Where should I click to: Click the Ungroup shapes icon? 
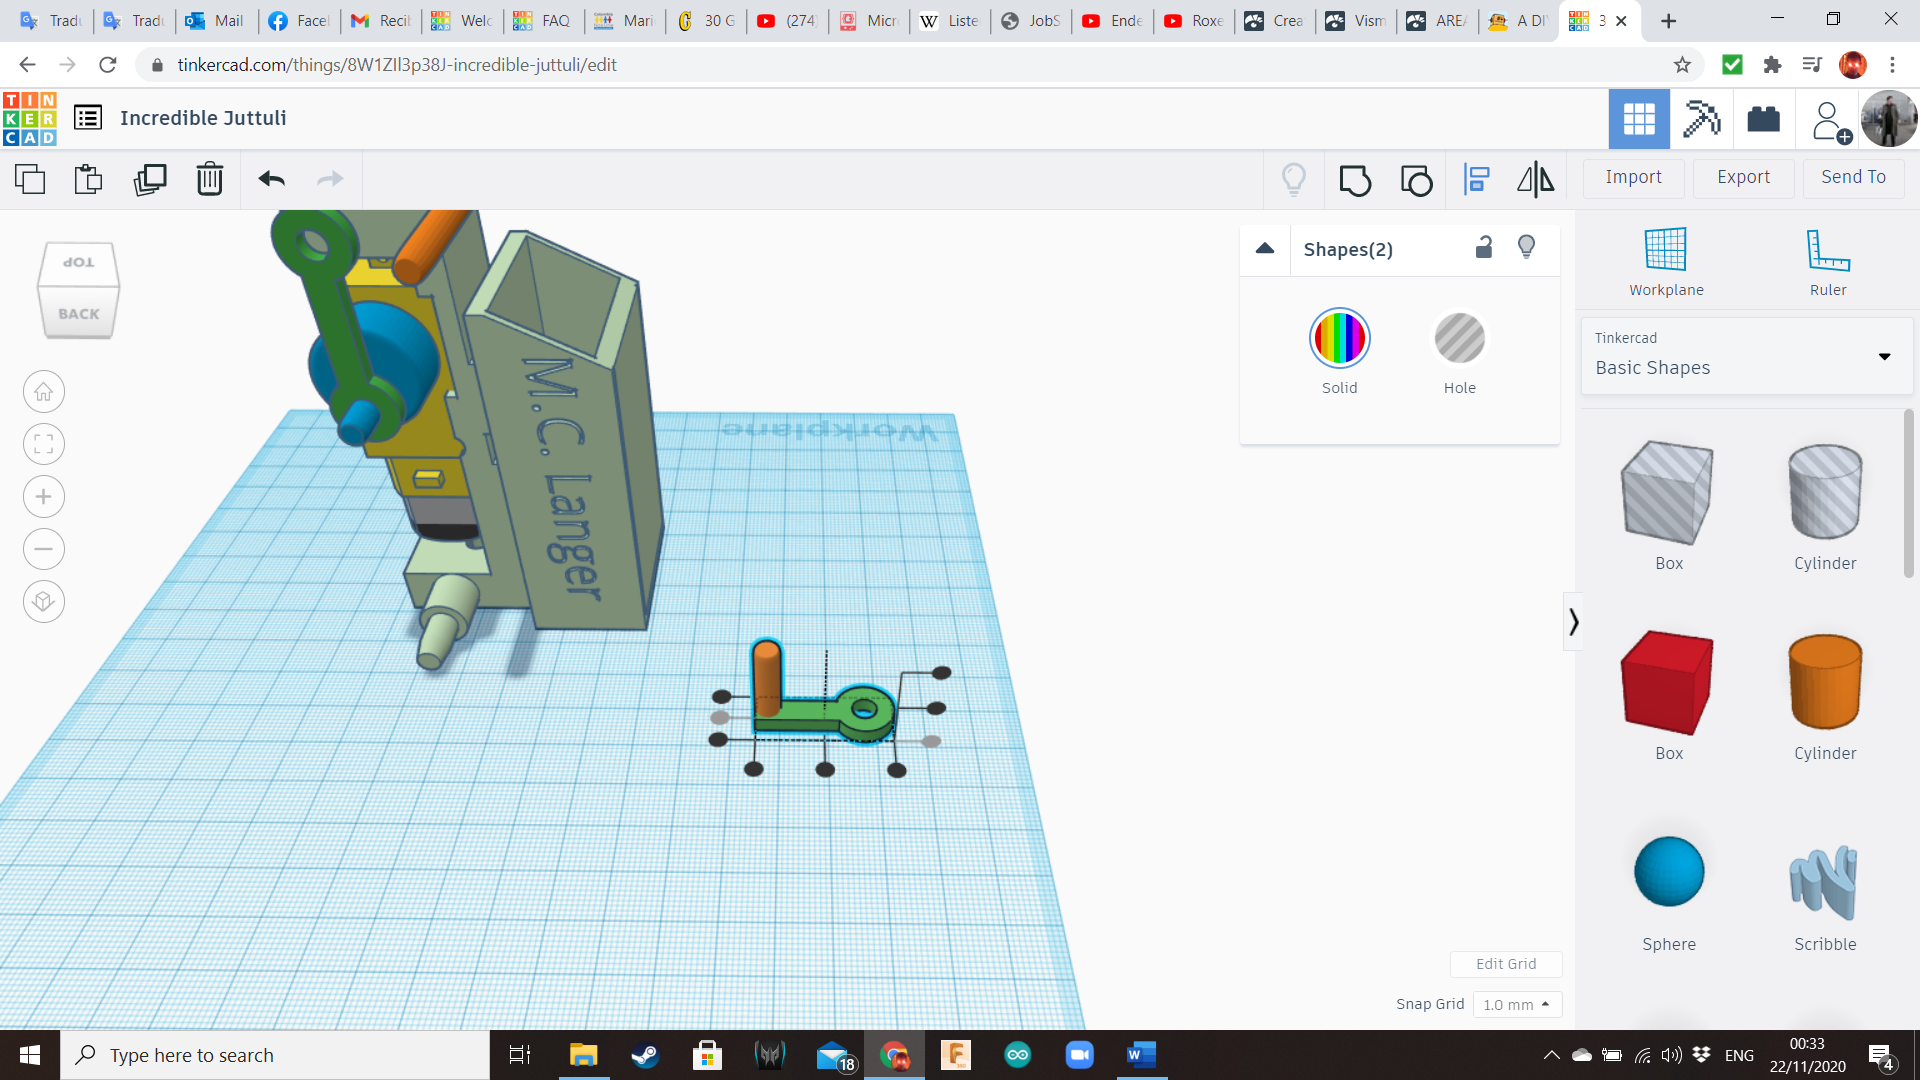tap(1416, 180)
